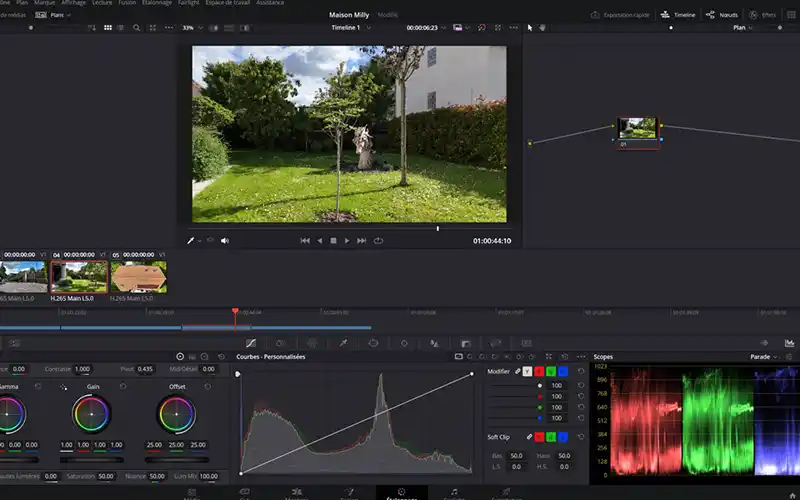Image resolution: width=800 pixels, height=500 pixels.
Task: Open the Assistance menu
Action: coord(270,3)
